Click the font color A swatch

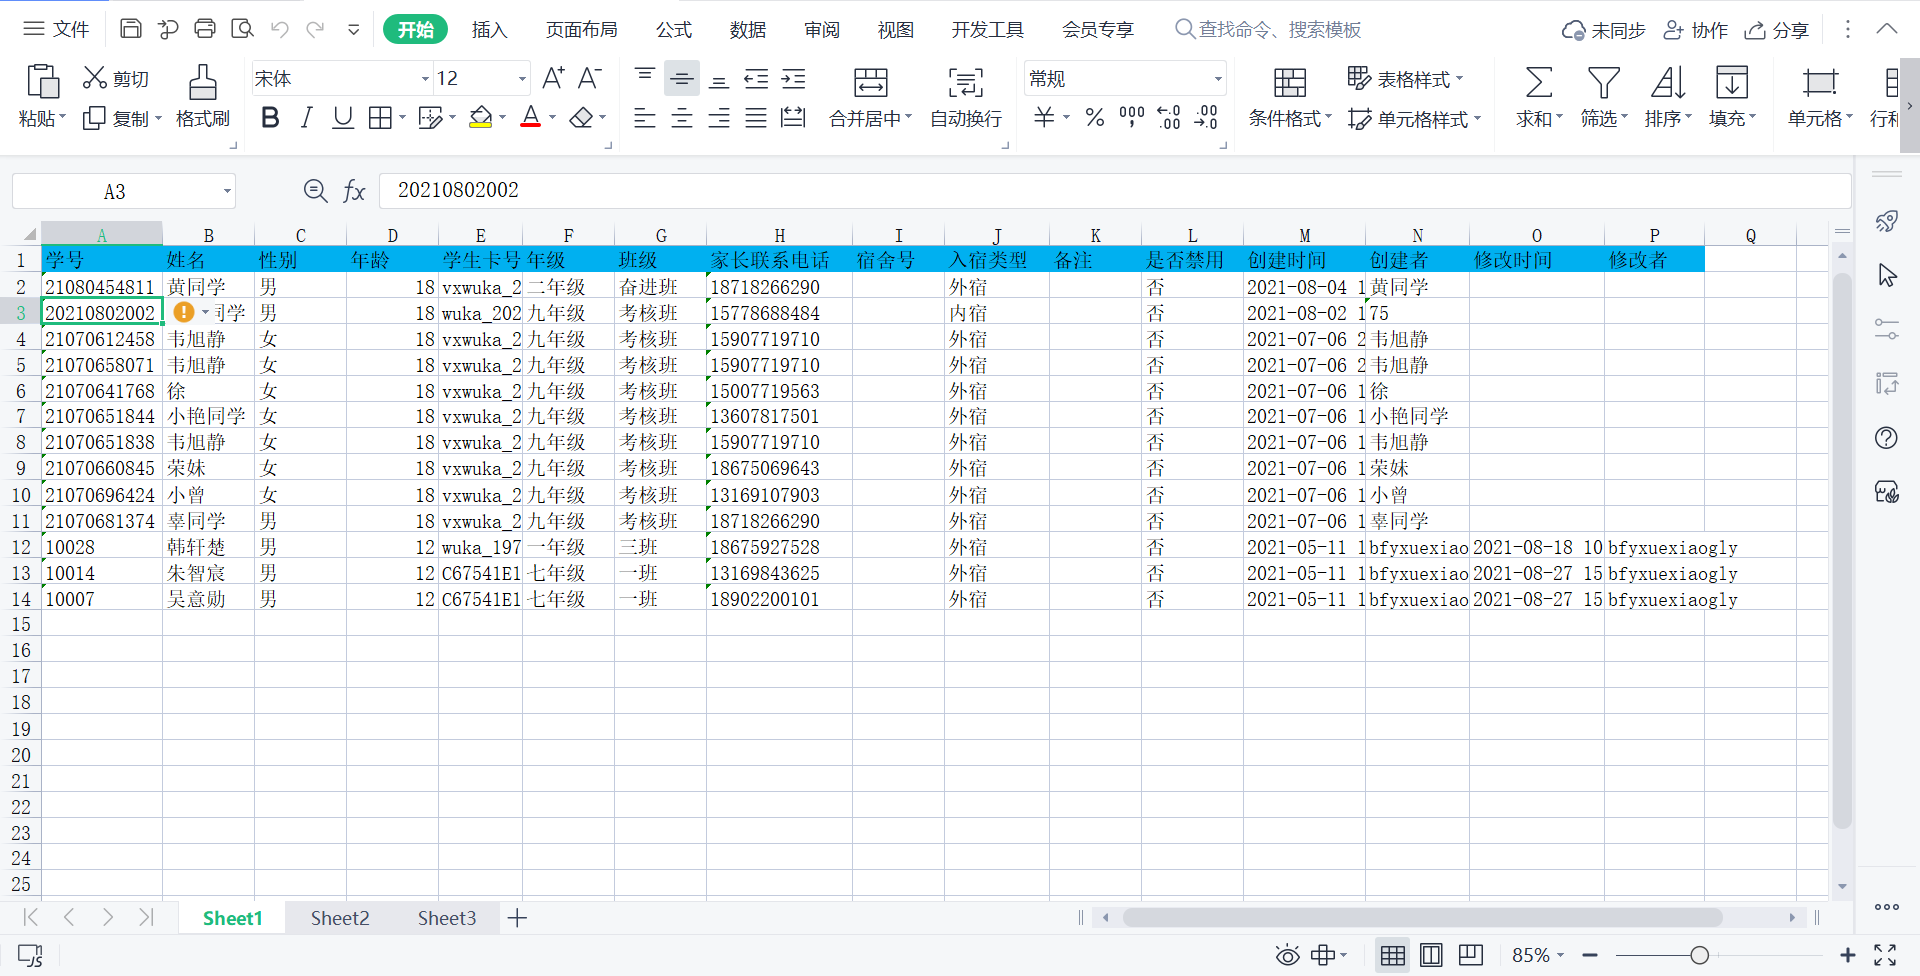click(531, 118)
